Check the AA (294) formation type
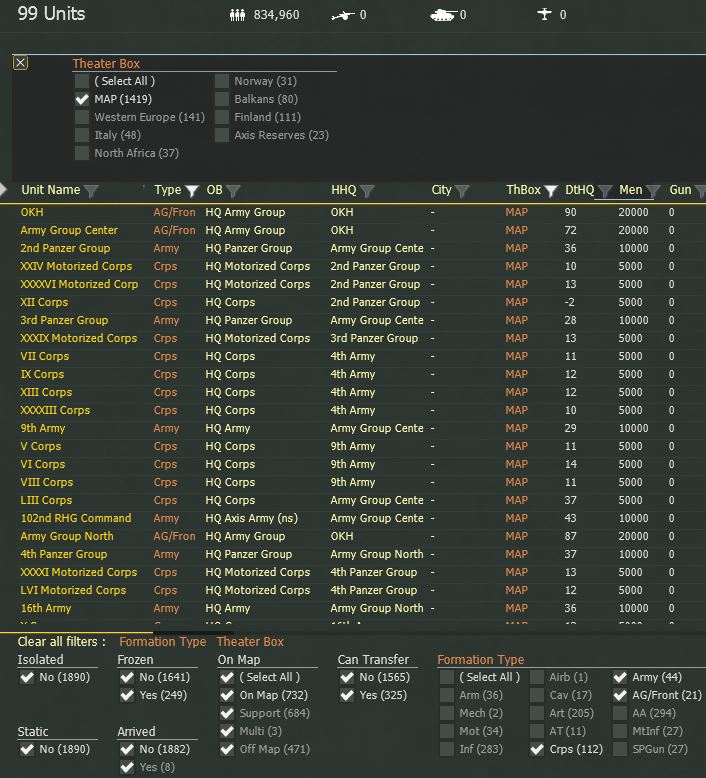Screen dimensions: 706x778 pos(620,713)
